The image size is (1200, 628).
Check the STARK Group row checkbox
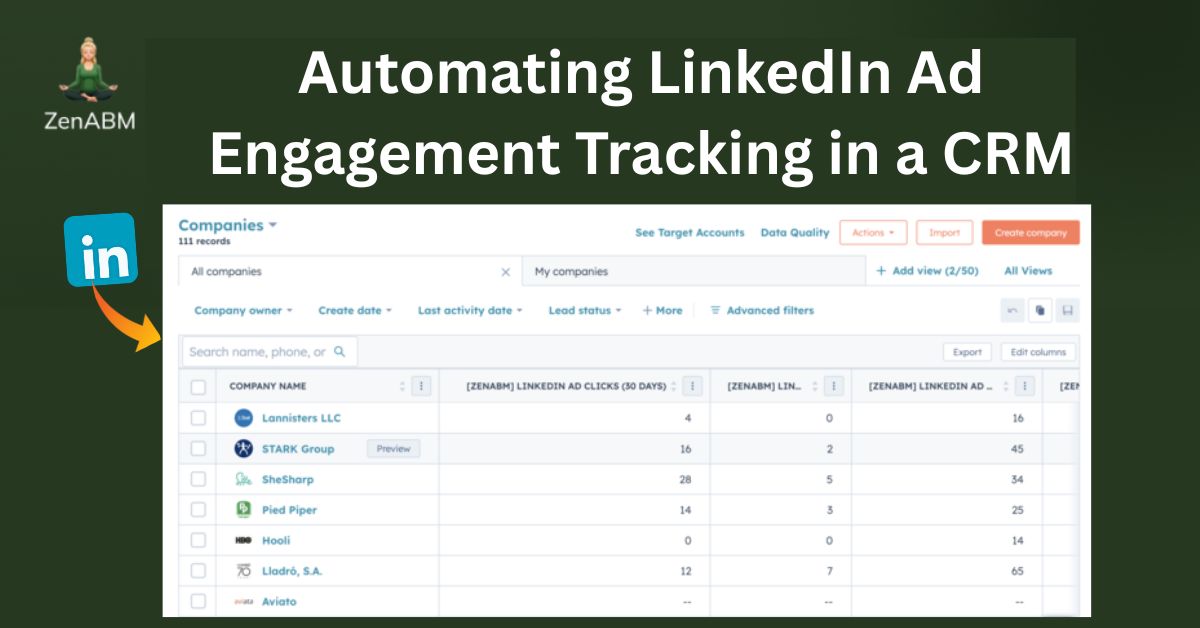tap(198, 449)
